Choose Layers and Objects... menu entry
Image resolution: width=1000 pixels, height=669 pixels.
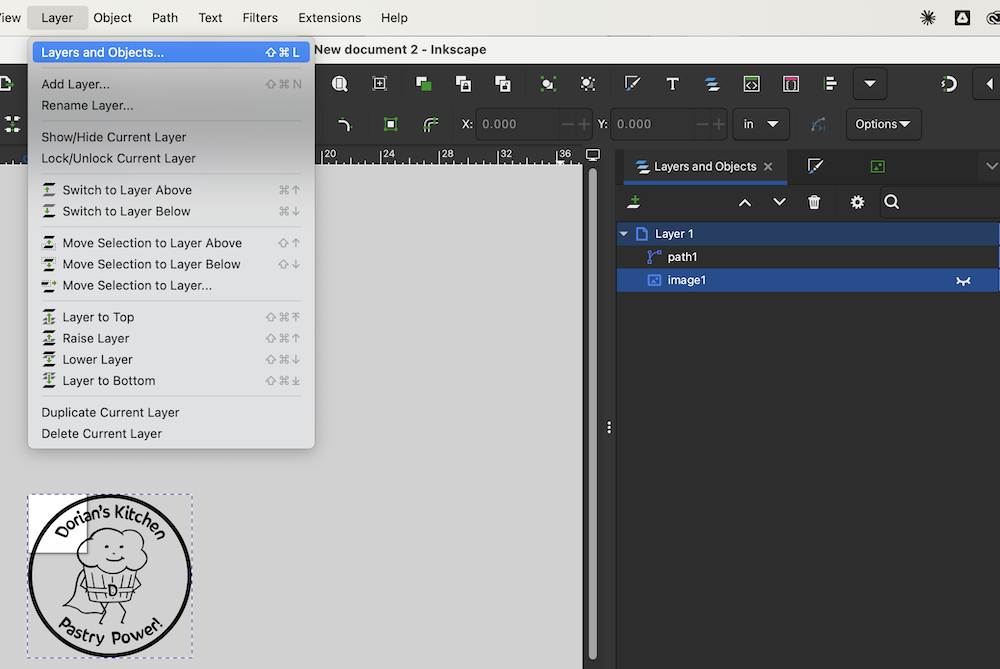coord(171,52)
